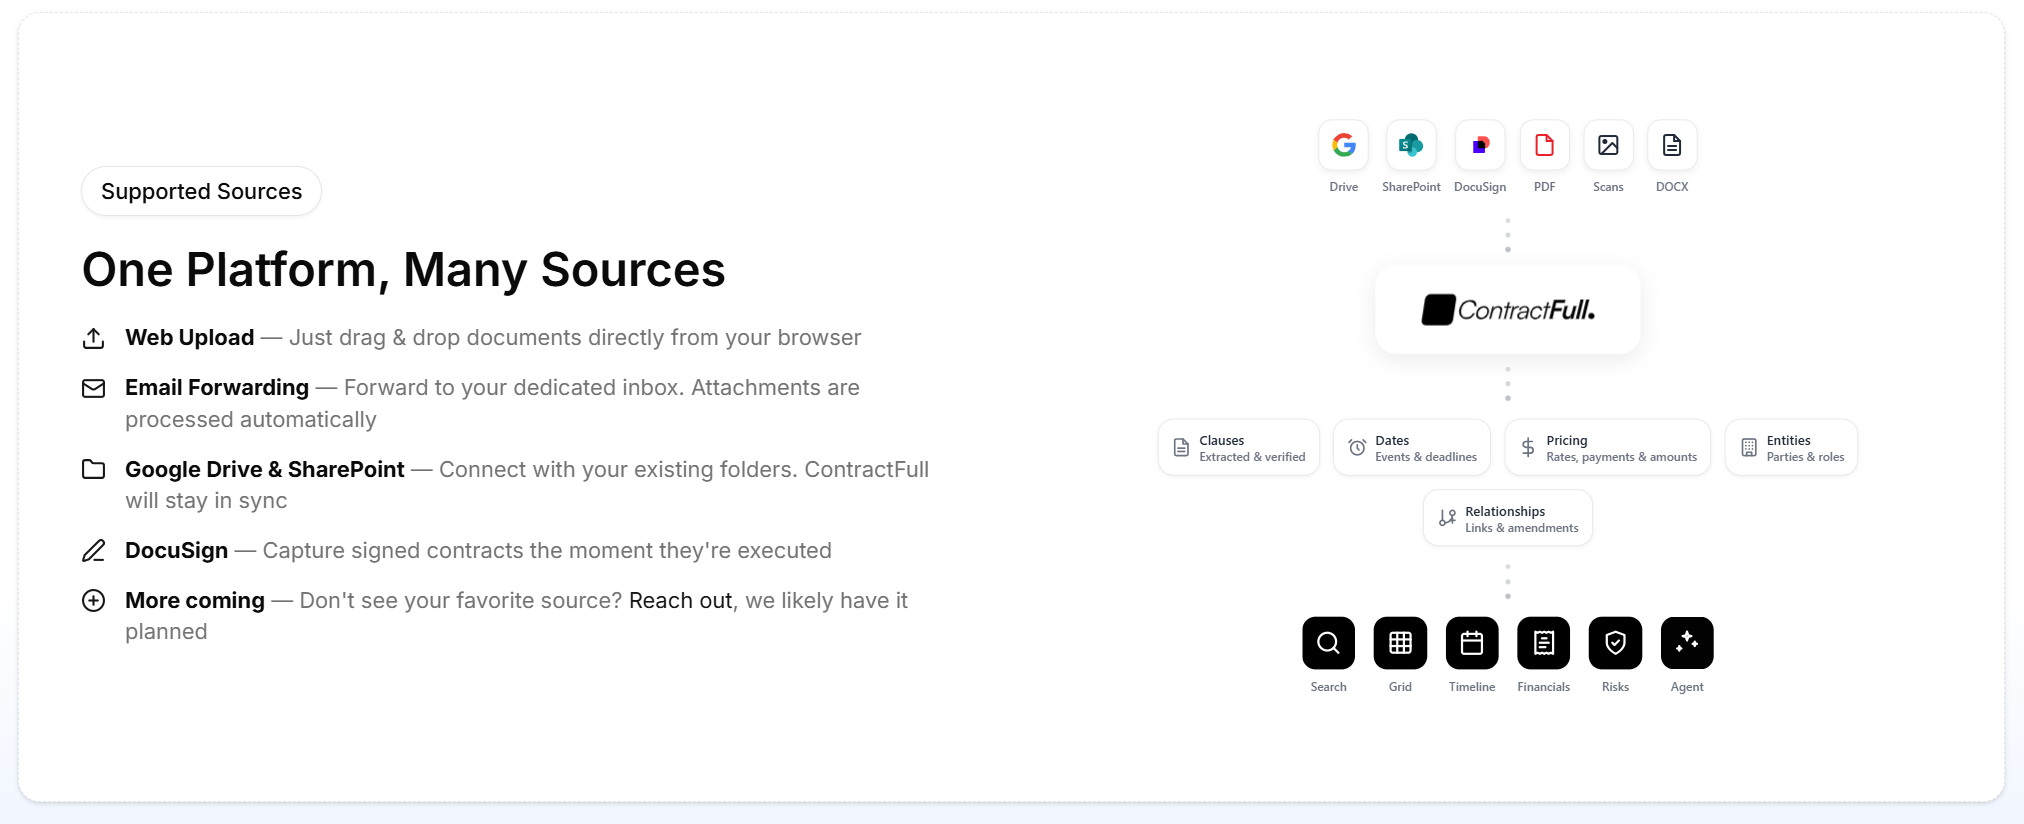Click the SharePoint label under its icon
Viewport: 2024px width, 824px height.
pyautogui.click(x=1411, y=187)
